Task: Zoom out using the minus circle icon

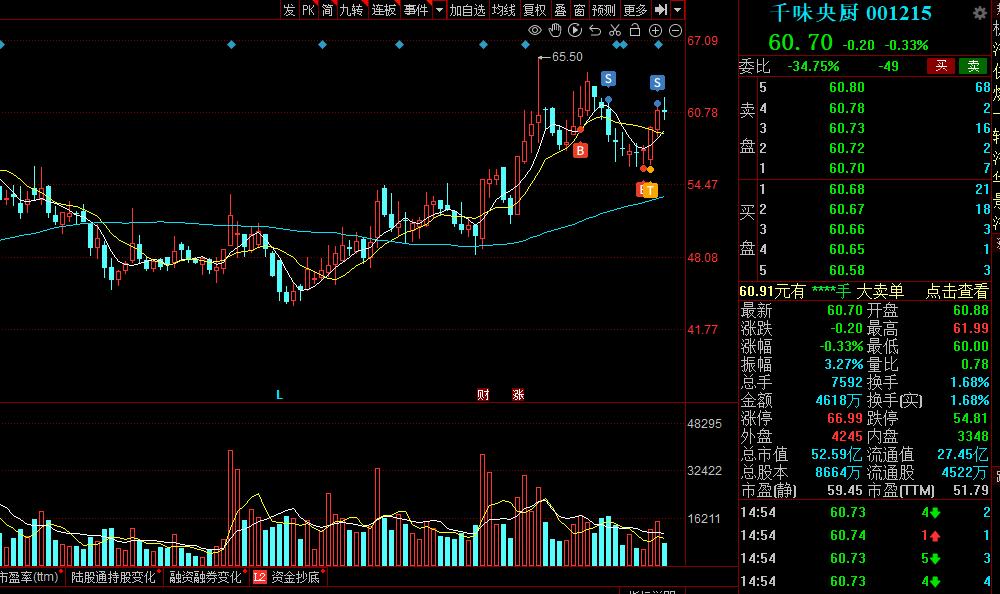Action: [x=675, y=31]
